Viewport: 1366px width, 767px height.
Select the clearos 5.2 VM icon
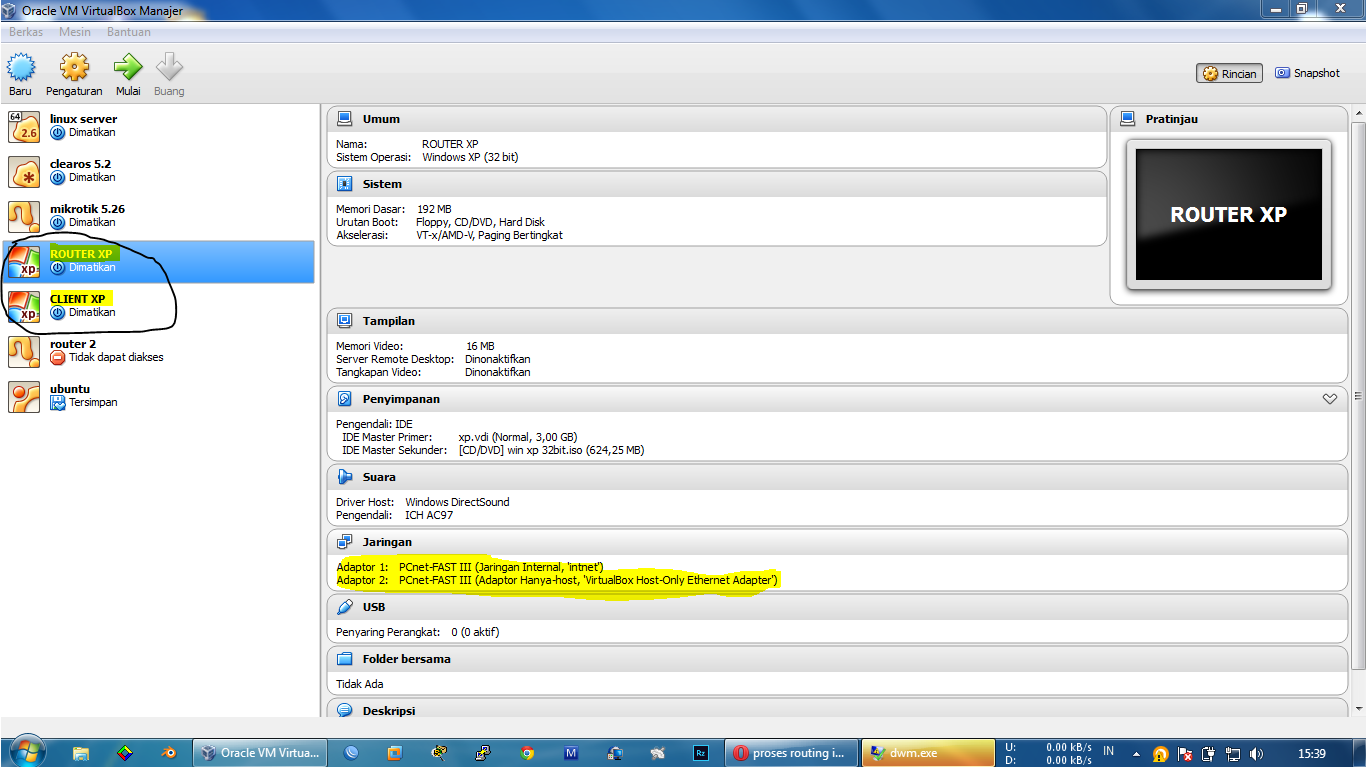(x=24, y=172)
